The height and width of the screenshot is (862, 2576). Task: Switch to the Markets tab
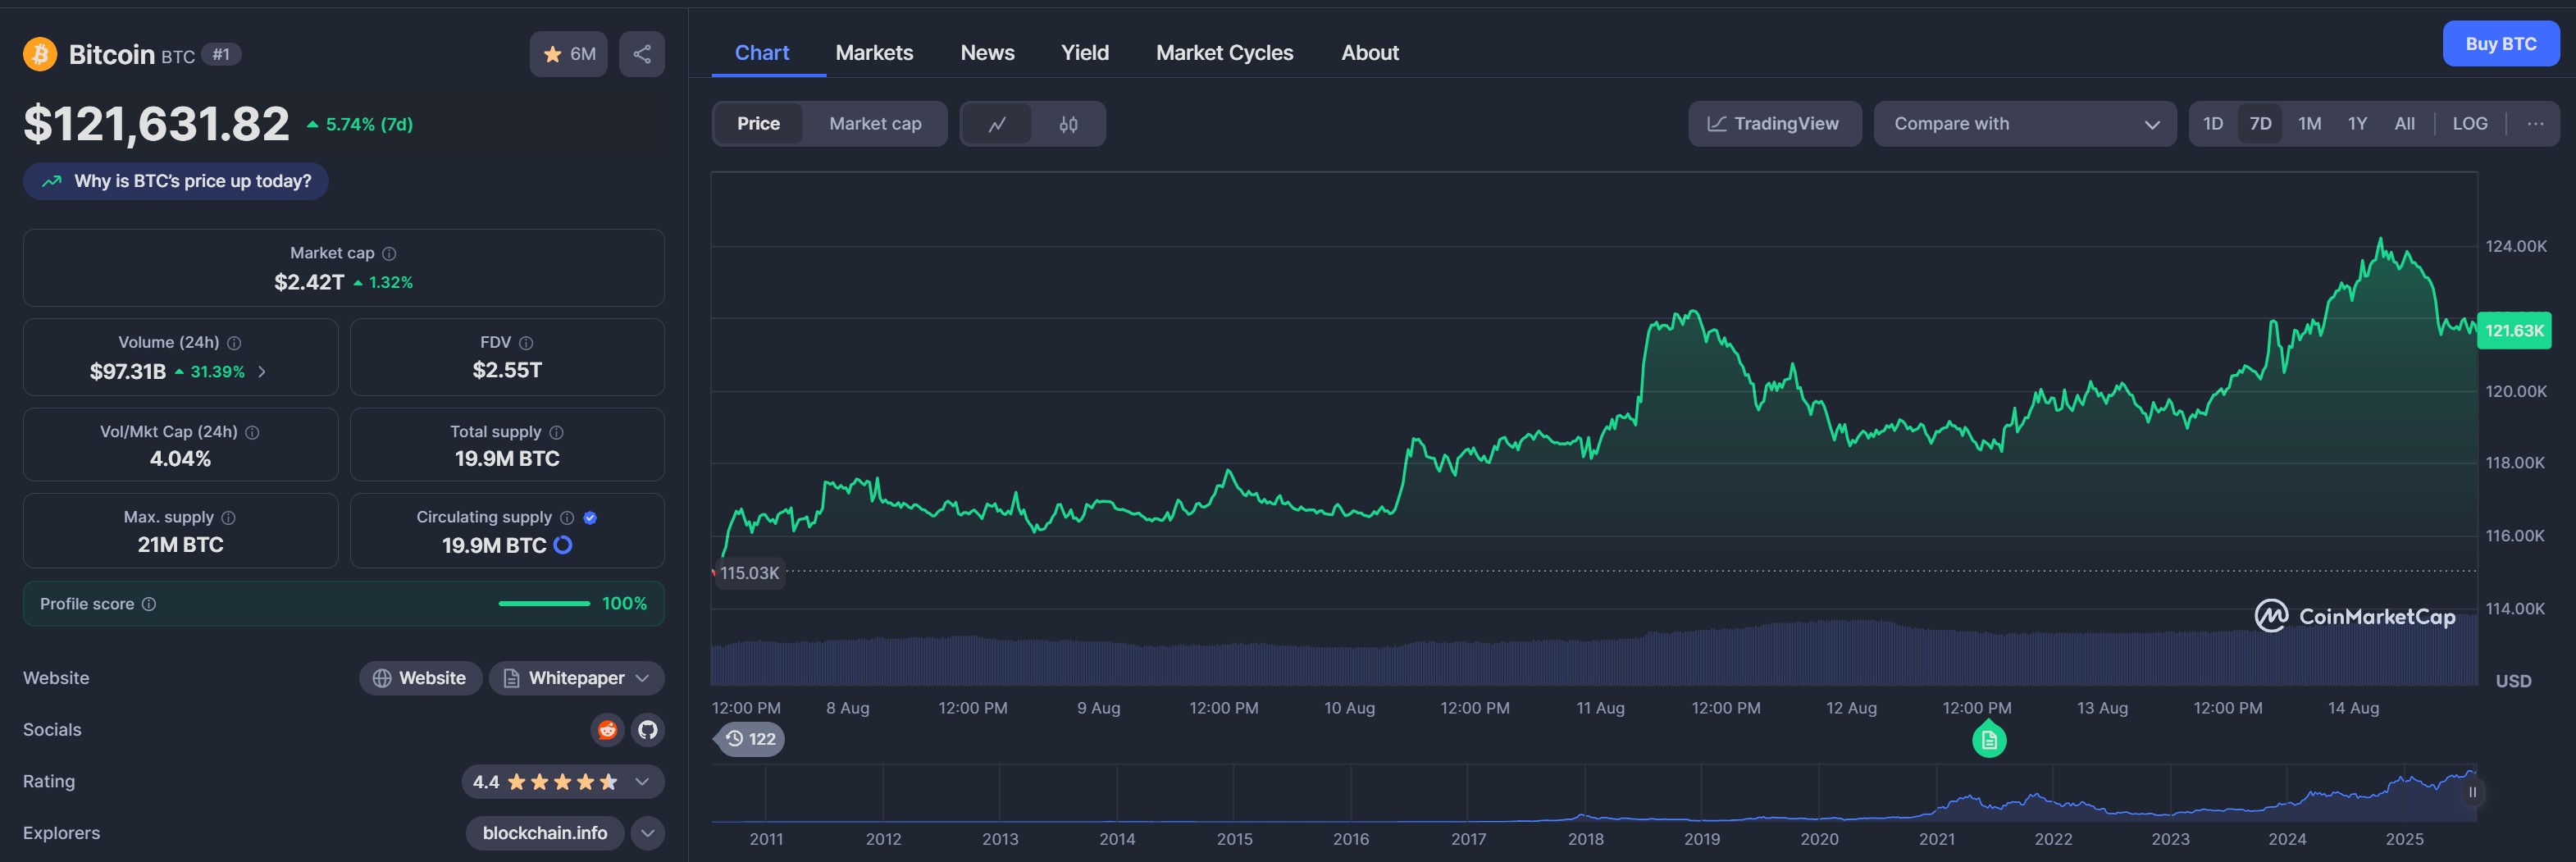point(874,52)
